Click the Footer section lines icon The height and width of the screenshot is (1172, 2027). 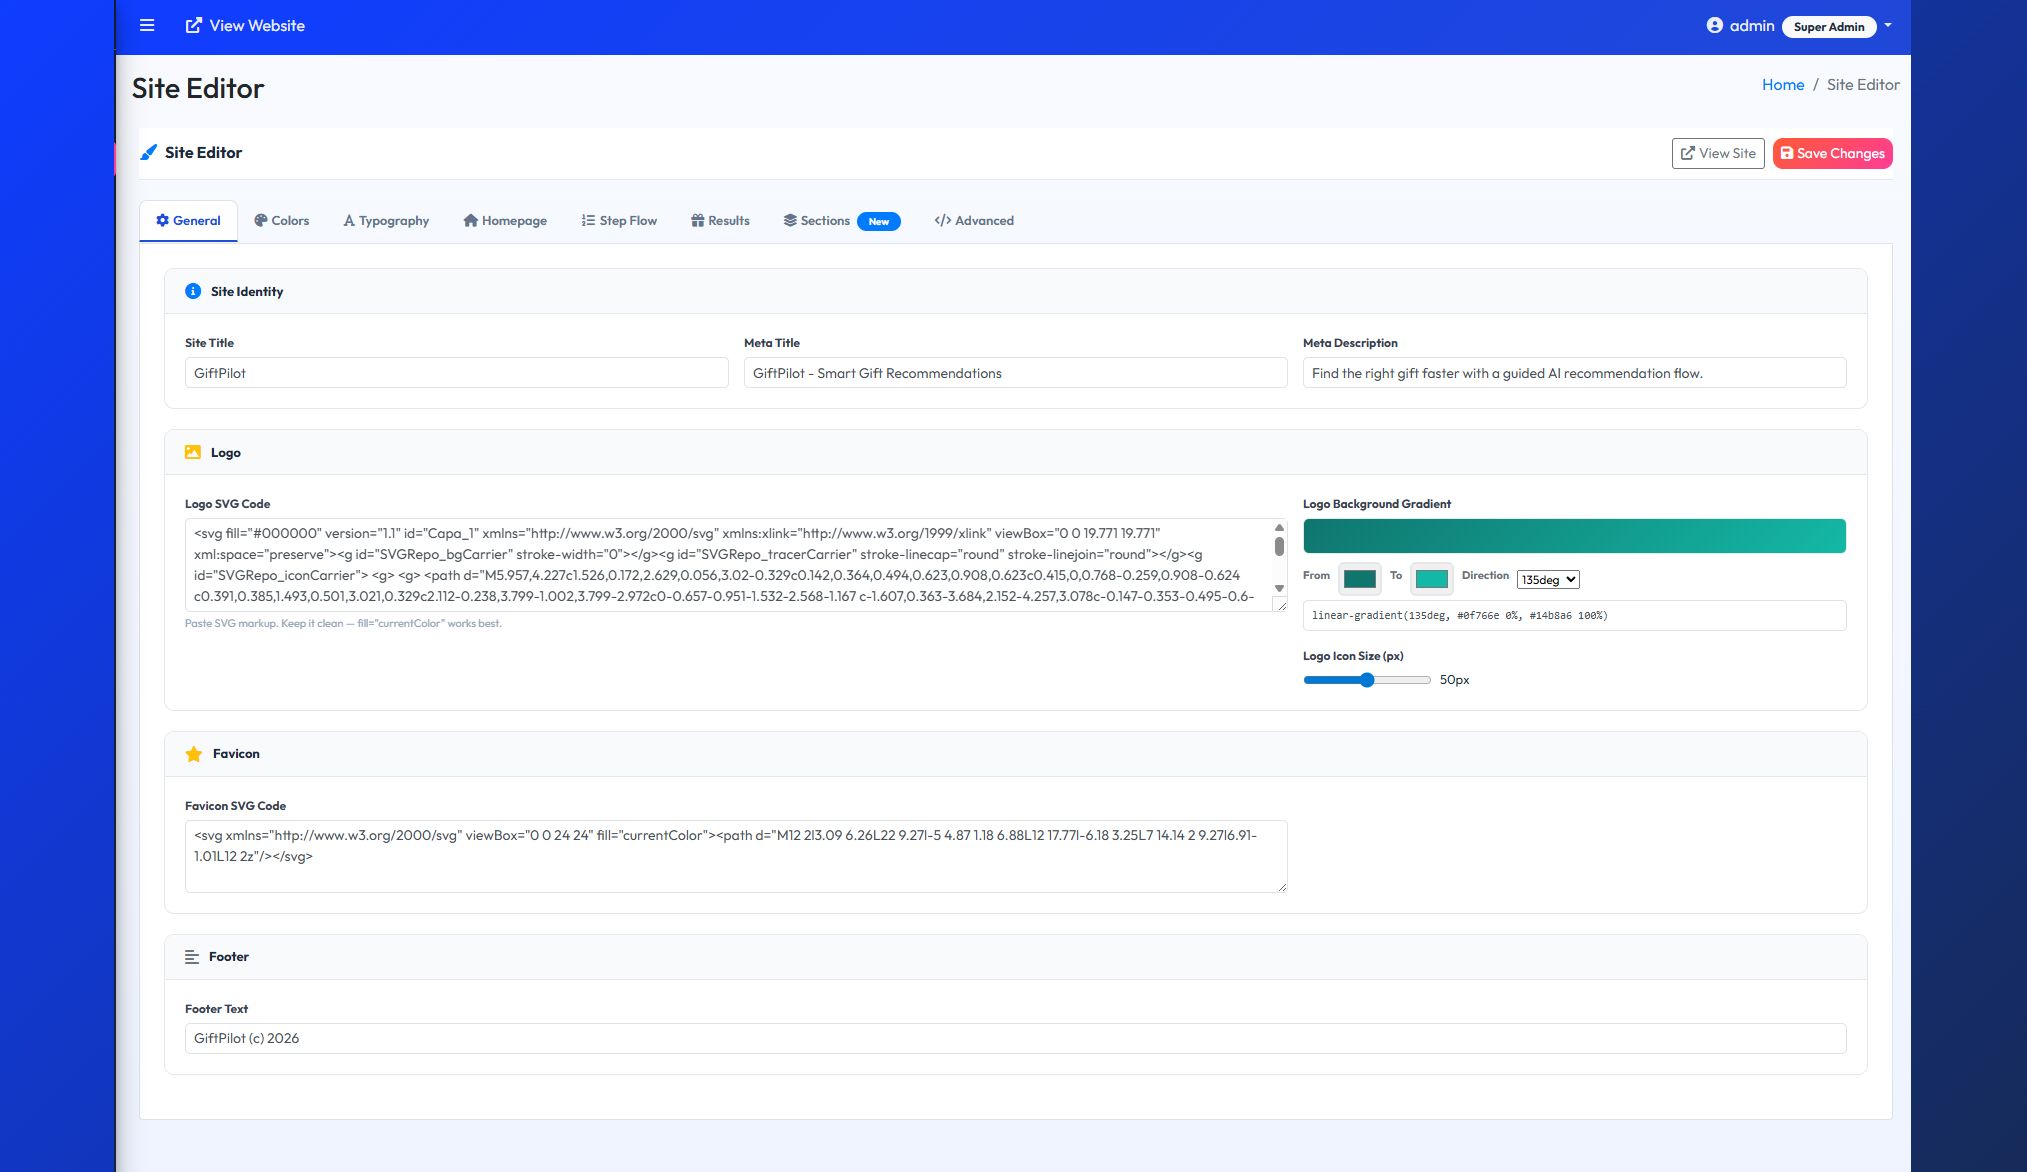point(192,957)
